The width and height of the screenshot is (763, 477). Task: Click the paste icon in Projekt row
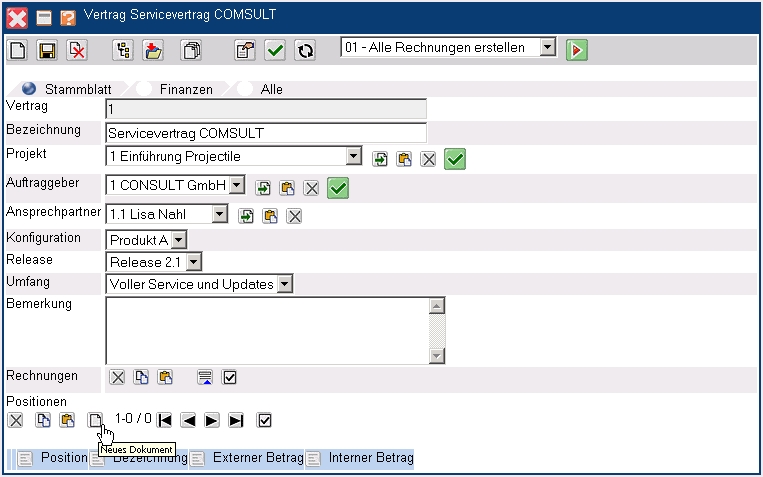404,159
